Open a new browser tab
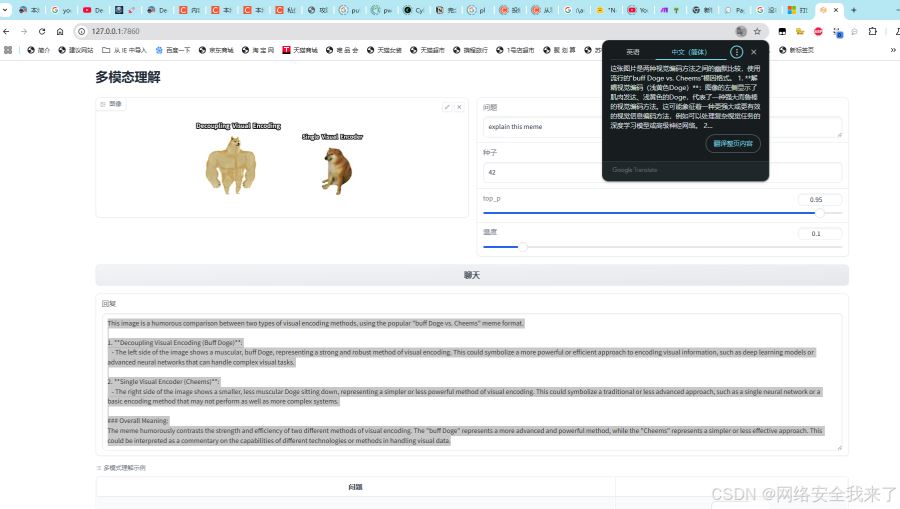The height and width of the screenshot is (509, 900). click(x=854, y=10)
